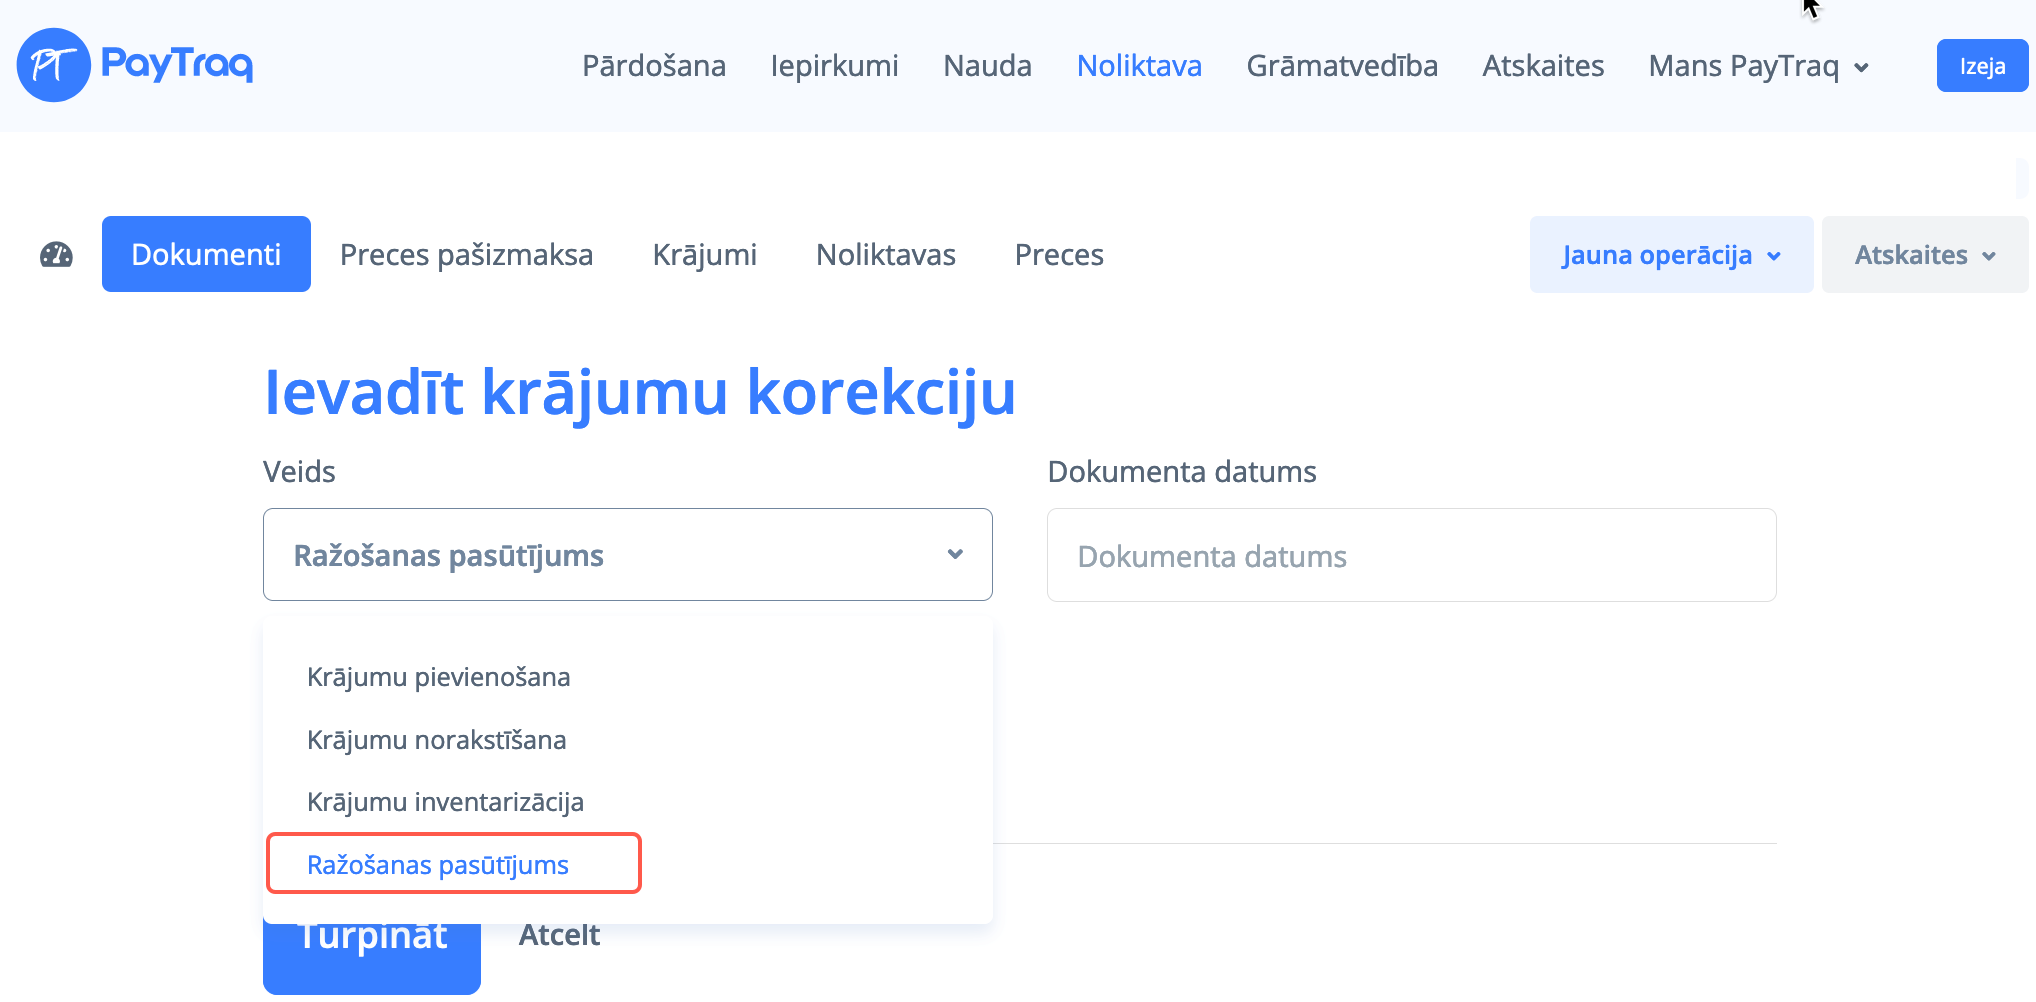This screenshot has width=2036, height=1002.
Task: Click the Izeja logout button
Action: (x=1982, y=66)
